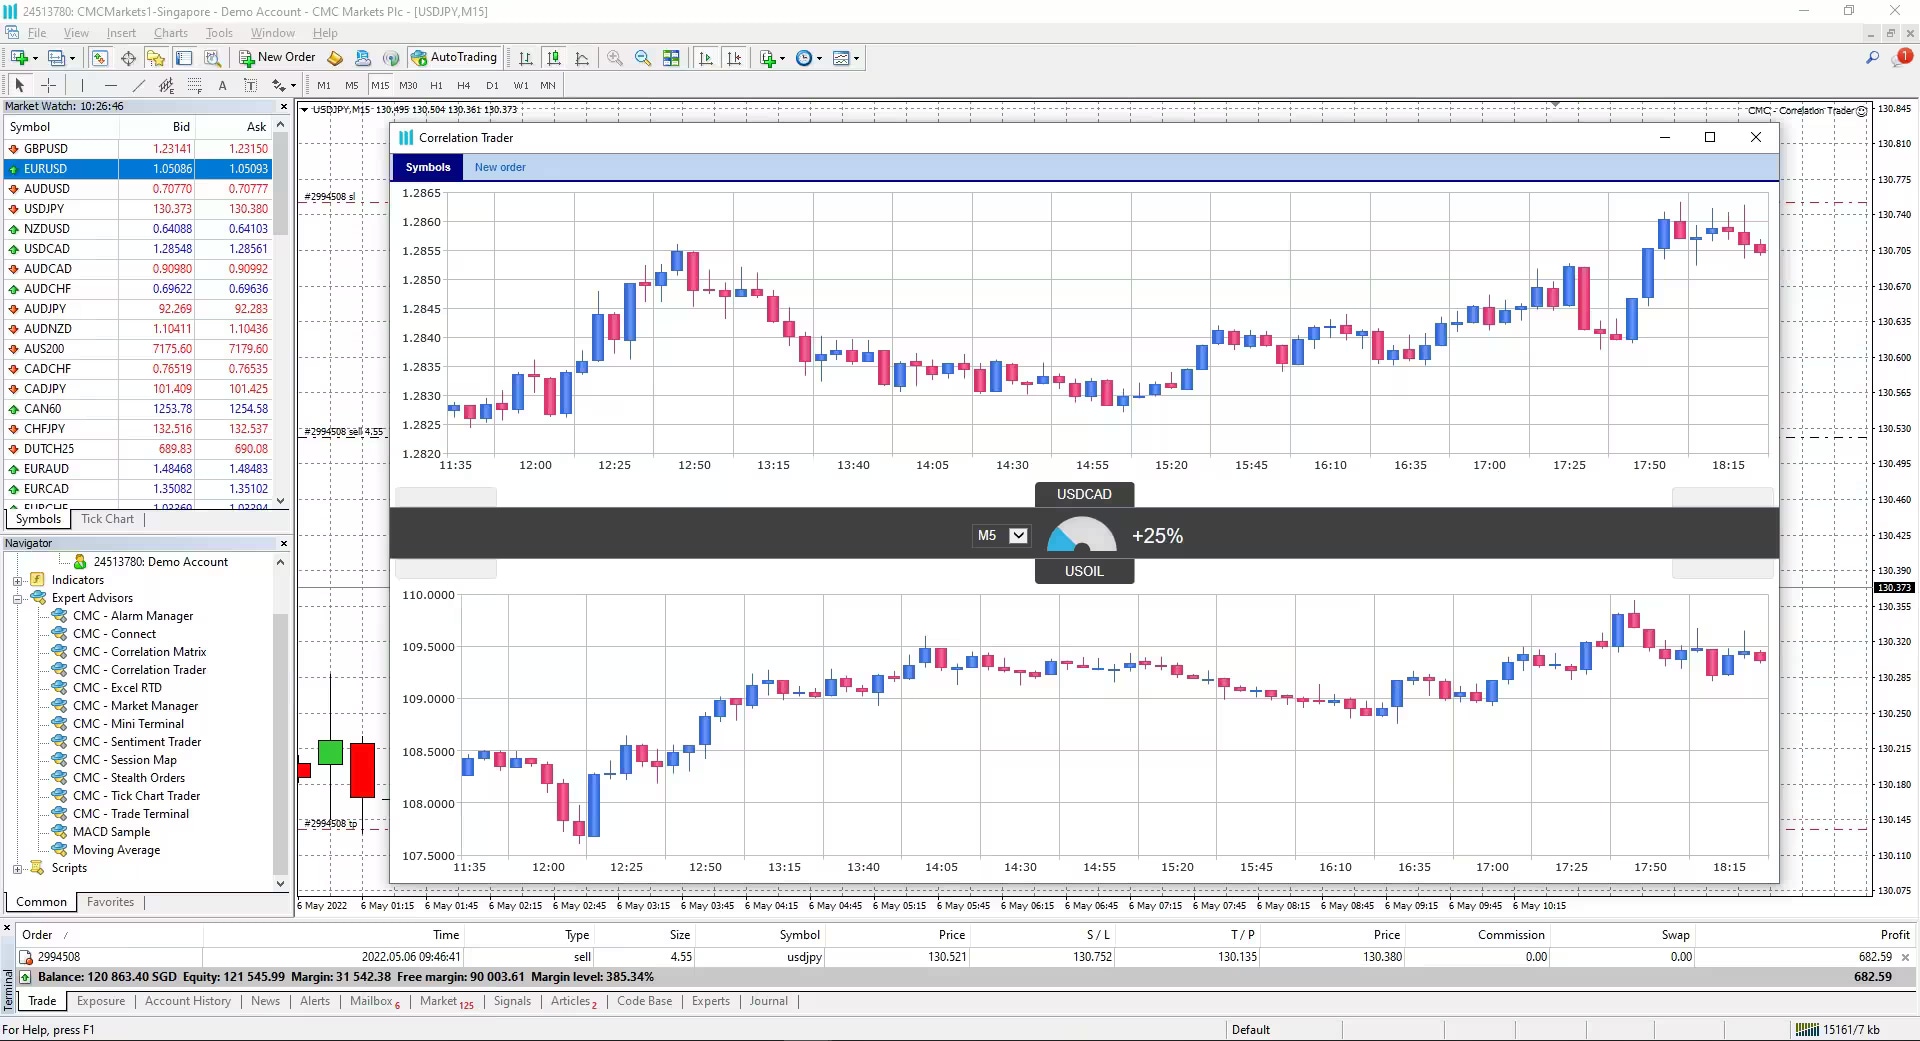Image resolution: width=1920 pixels, height=1041 pixels.
Task: Select the Horizontal Line drawing tool
Action: (110, 85)
